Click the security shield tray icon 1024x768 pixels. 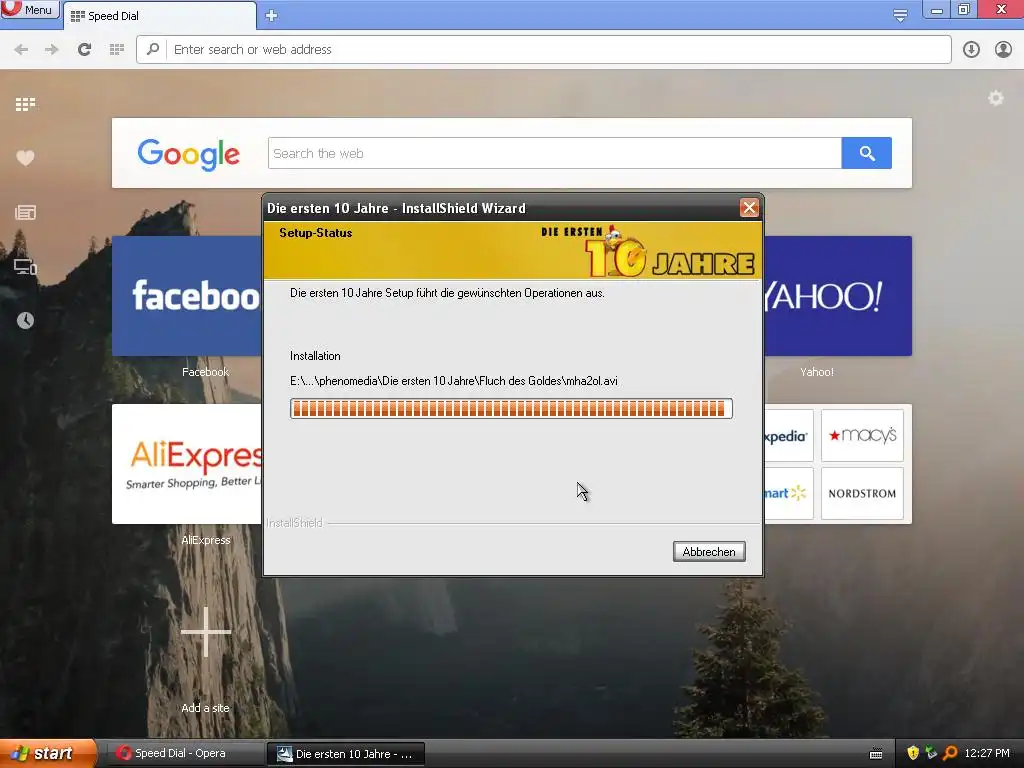click(913, 754)
